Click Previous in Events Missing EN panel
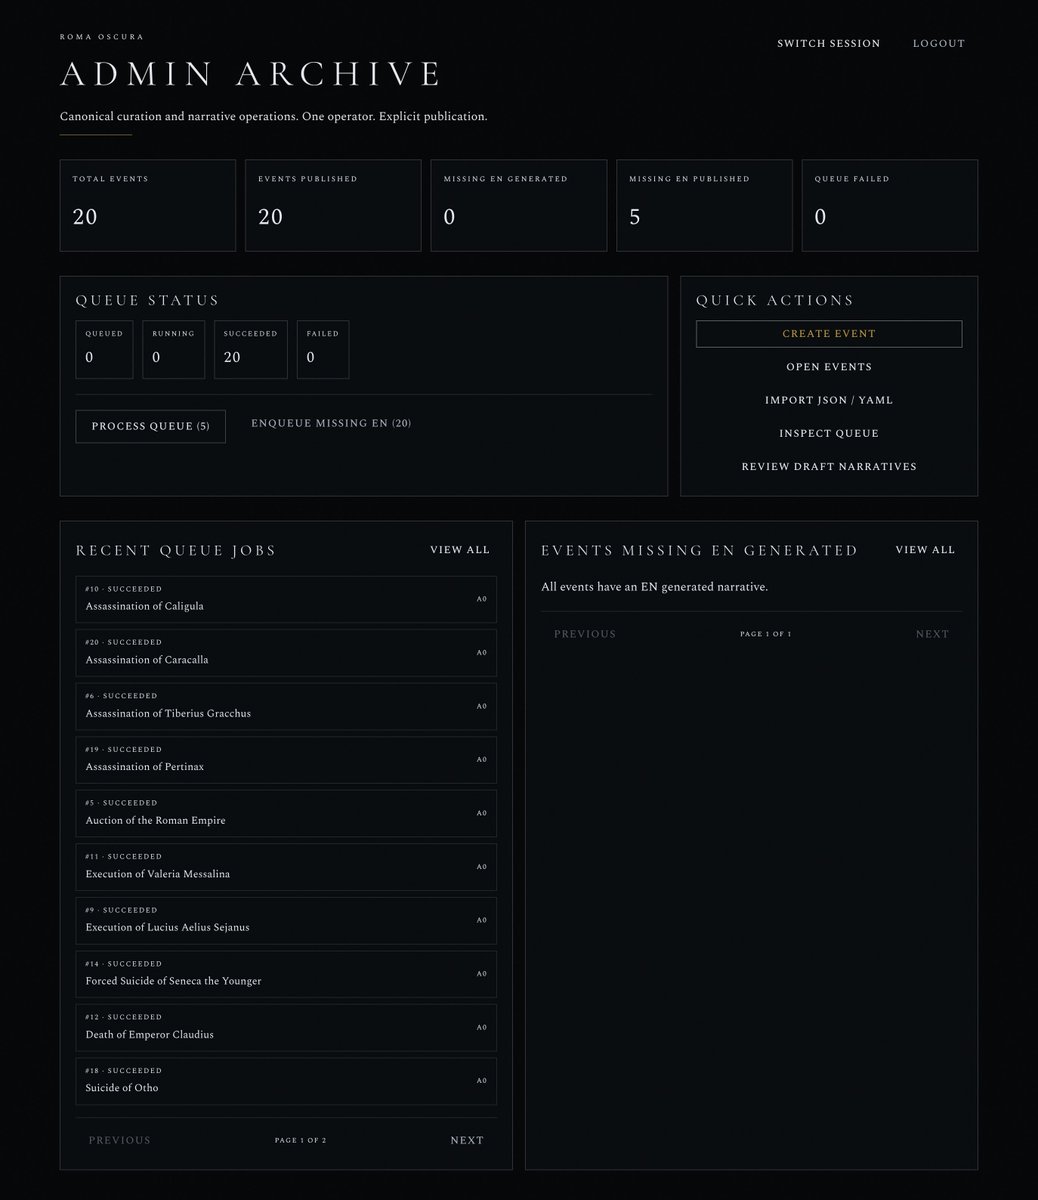The width and height of the screenshot is (1038, 1200). (585, 634)
